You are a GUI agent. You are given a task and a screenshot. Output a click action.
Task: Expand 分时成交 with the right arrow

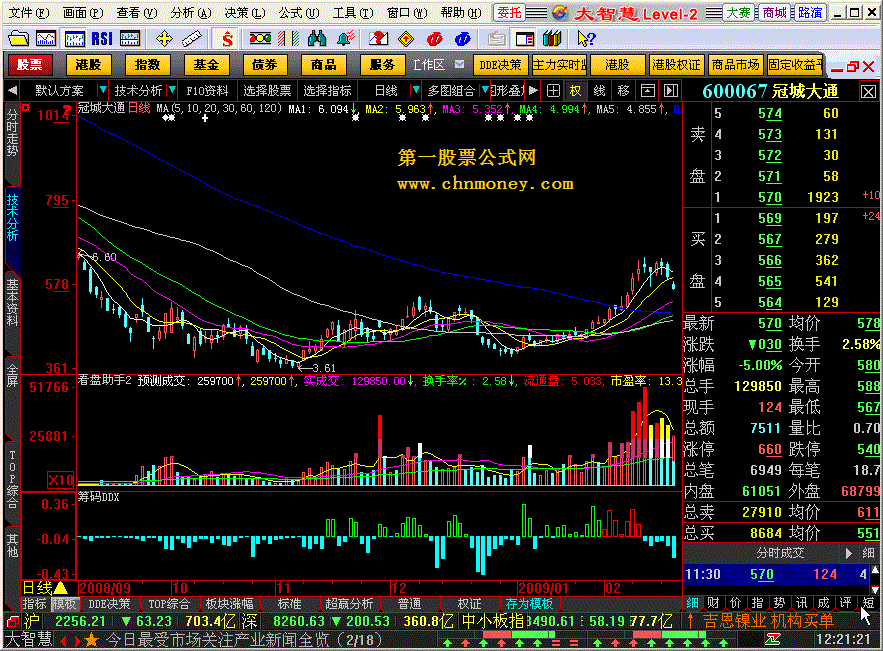(848, 554)
